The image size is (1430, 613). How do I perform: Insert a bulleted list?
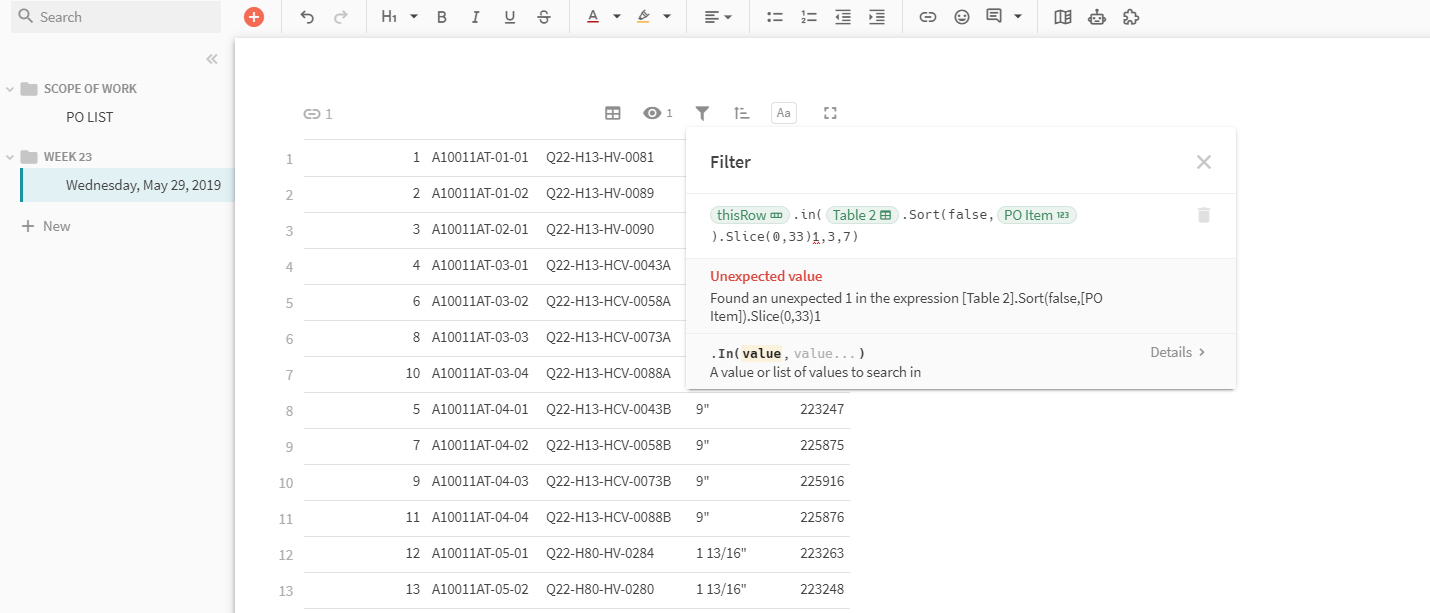click(774, 17)
